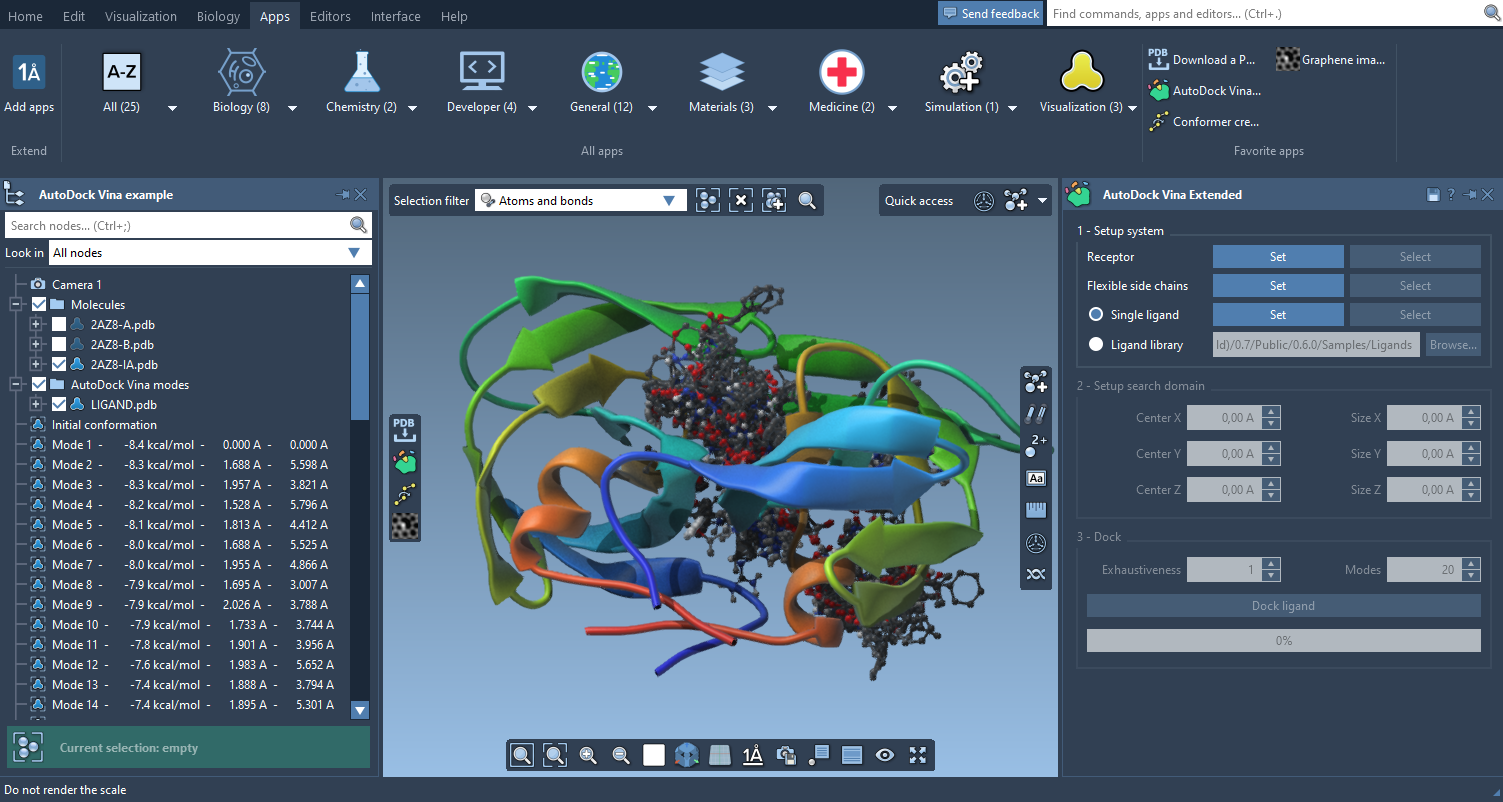Toggle the eye visibility icon in bottom toolbar
Image resolution: width=1503 pixels, height=802 pixels.
tap(884, 755)
